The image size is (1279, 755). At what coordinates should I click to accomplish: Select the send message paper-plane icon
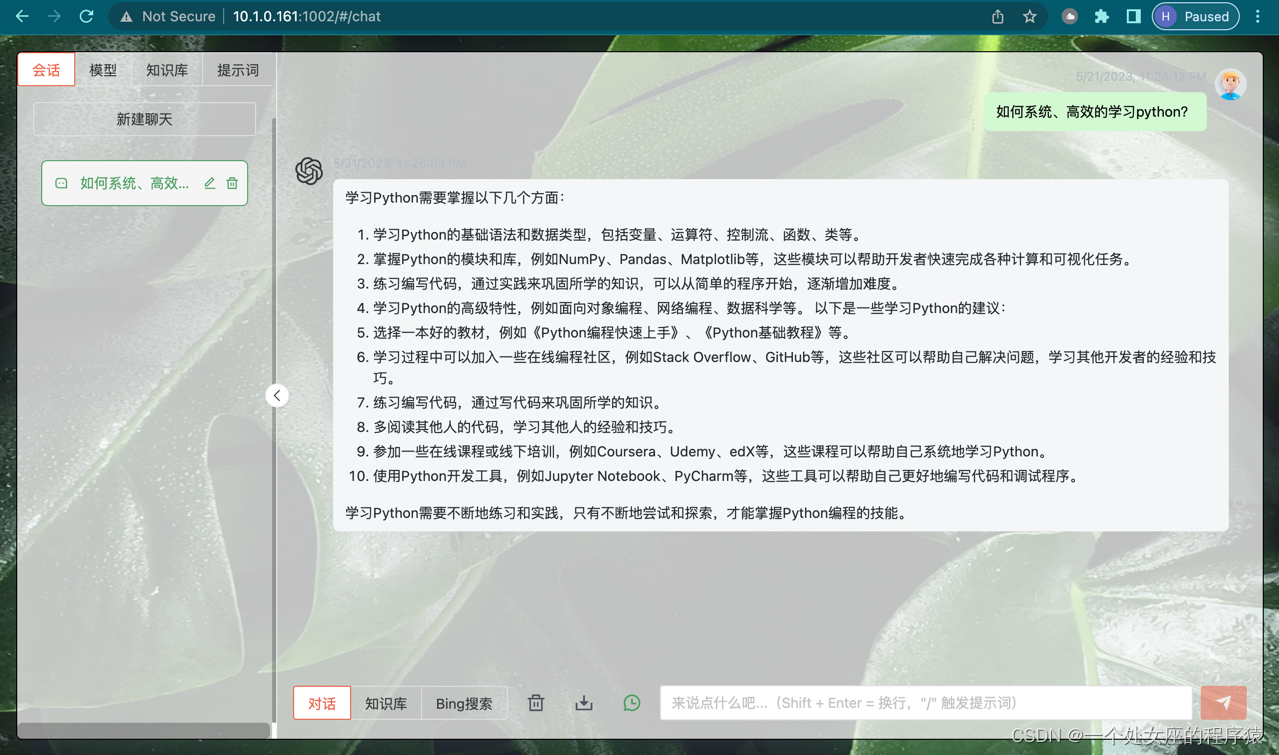(1224, 703)
